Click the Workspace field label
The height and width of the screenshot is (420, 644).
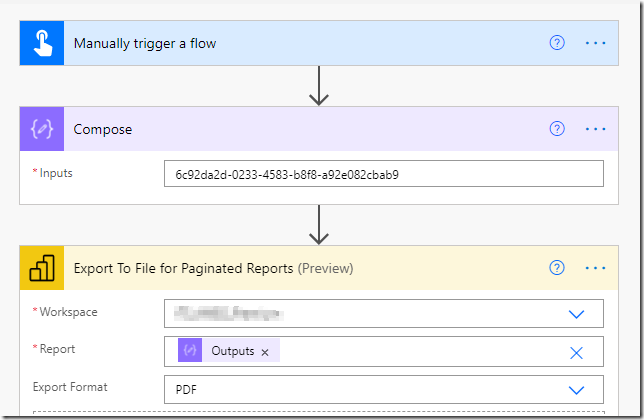point(68,312)
